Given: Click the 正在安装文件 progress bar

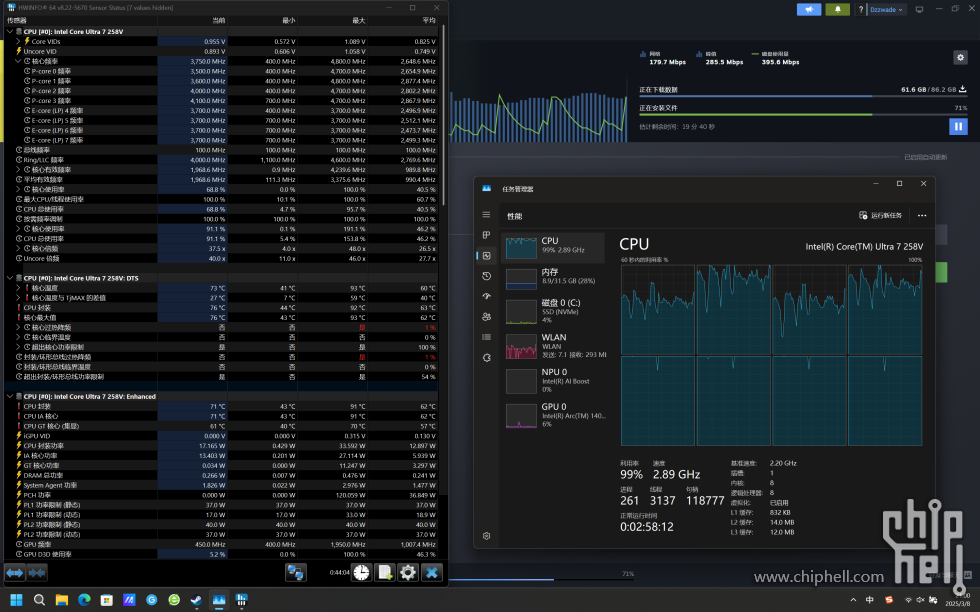Looking at the screenshot, I should (802, 114).
